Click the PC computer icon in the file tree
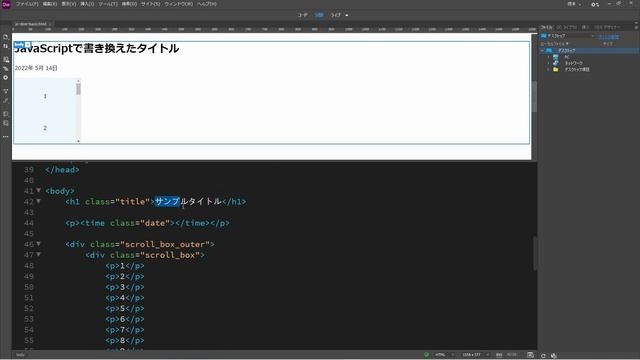The height and width of the screenshot is (360, 640). pos(556,57)
